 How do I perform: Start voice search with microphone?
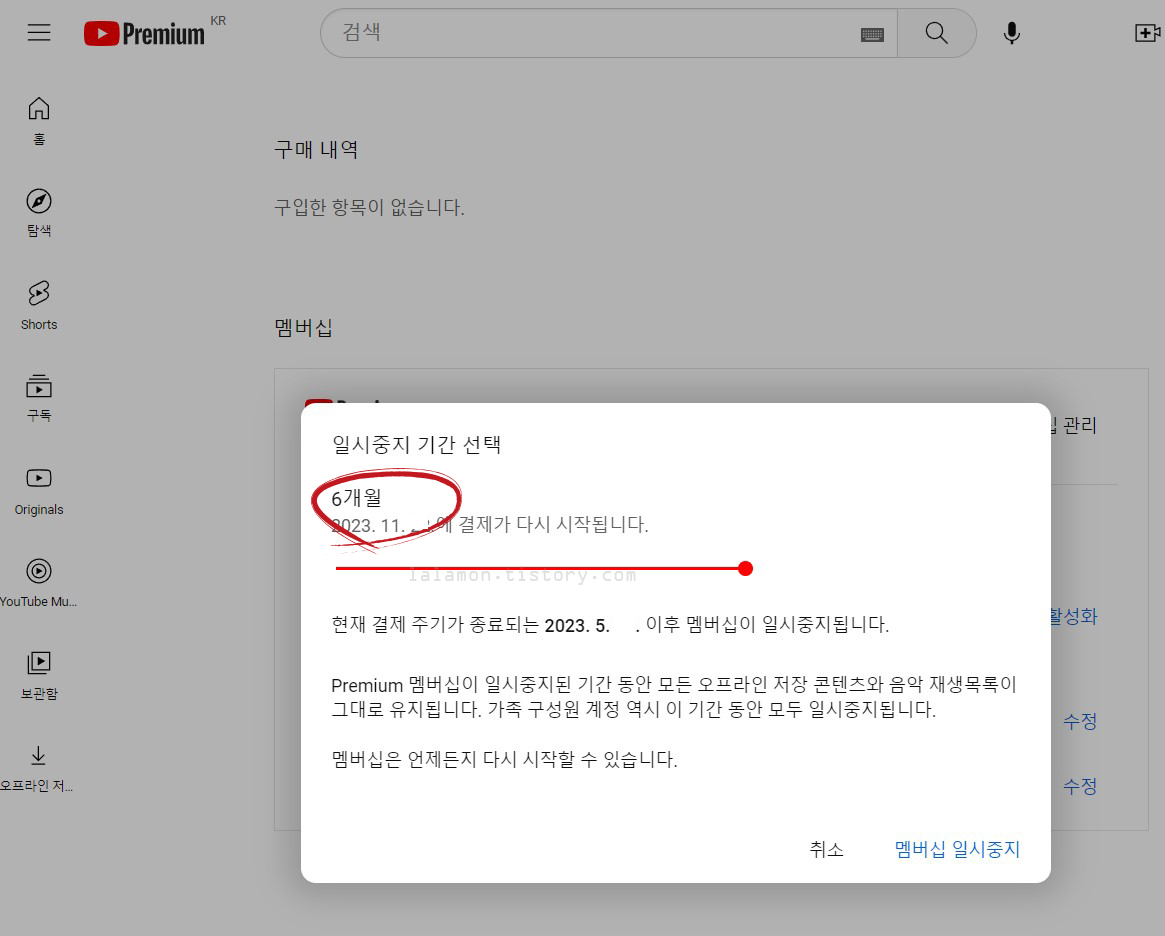point(1011,33)
